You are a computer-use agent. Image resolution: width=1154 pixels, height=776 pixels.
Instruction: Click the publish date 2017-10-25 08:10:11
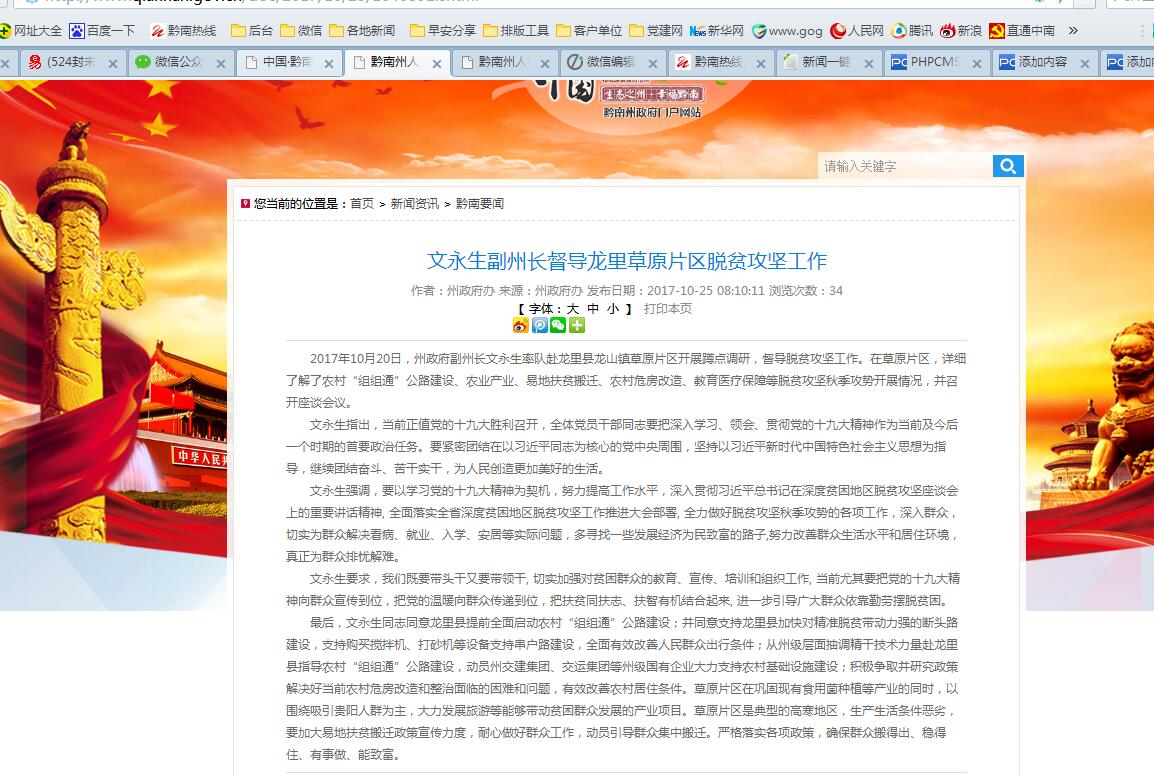707,291
